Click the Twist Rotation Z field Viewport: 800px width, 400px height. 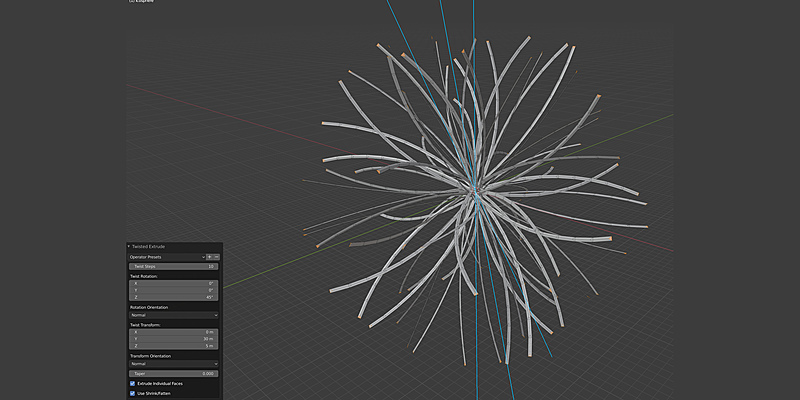point(173,297)
